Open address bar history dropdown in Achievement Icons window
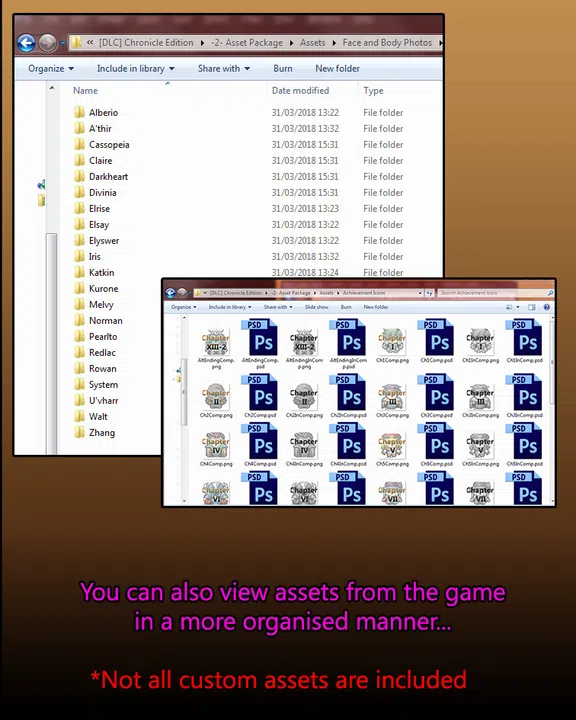This screenshot has width=576, height=720. coord(420,293)
